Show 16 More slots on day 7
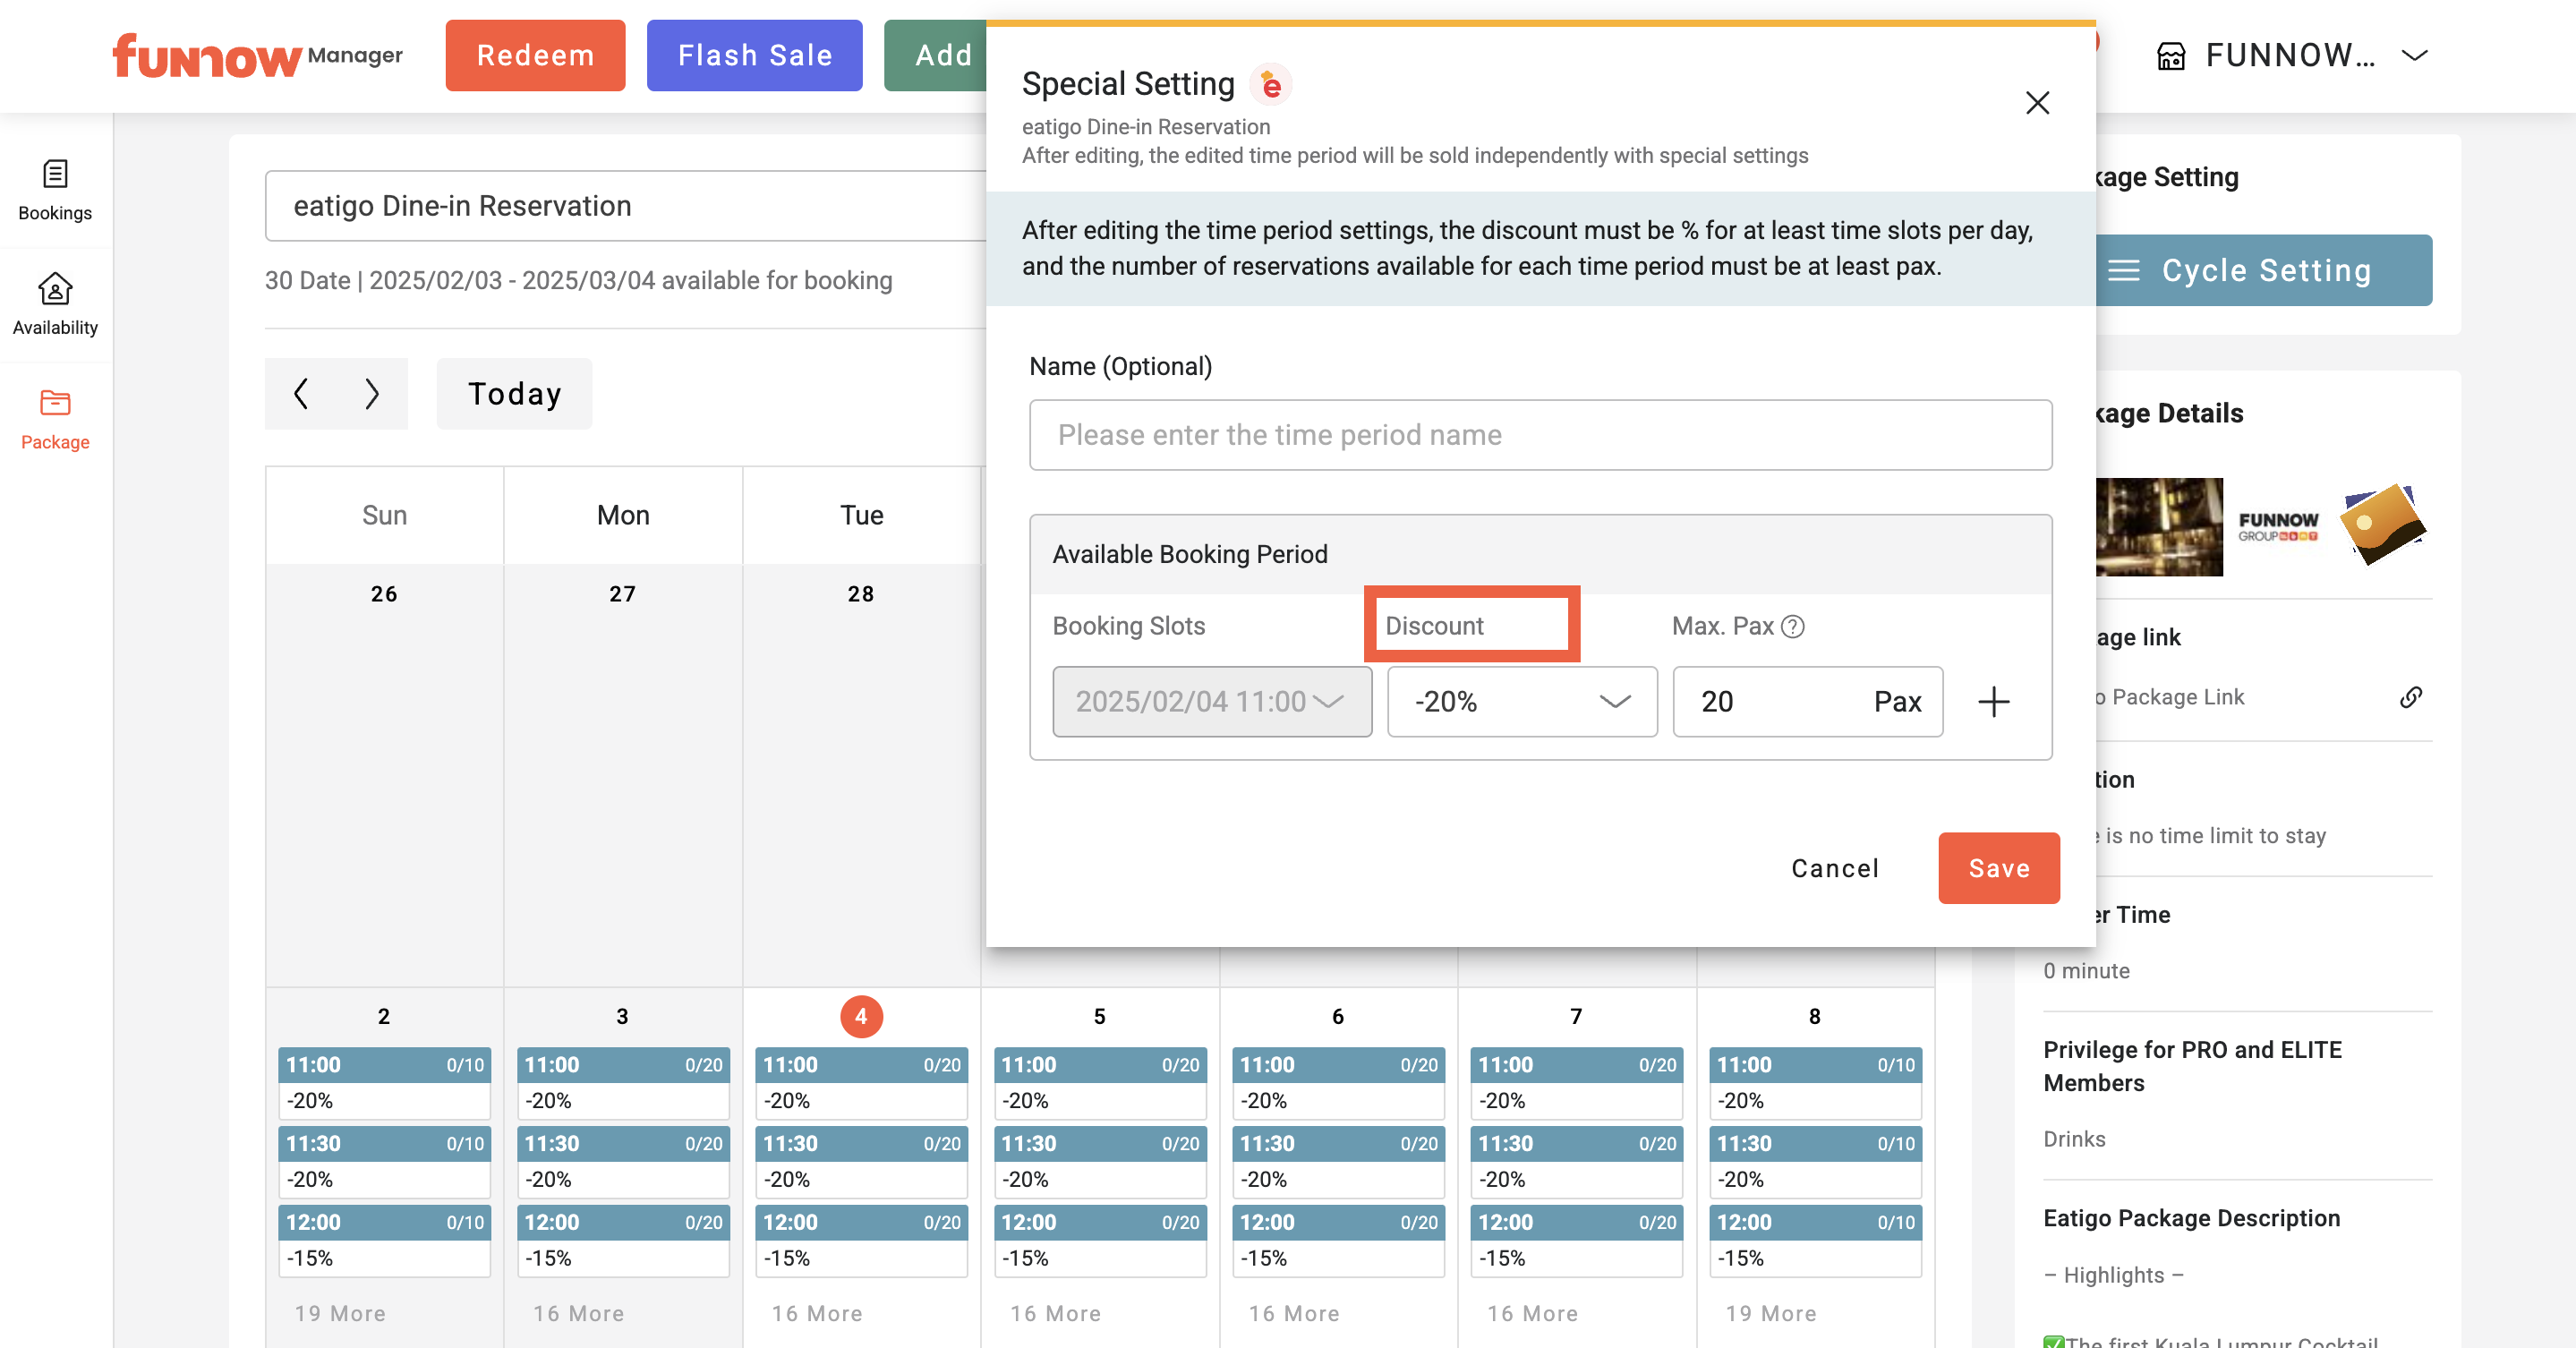 point(1532,1314)
